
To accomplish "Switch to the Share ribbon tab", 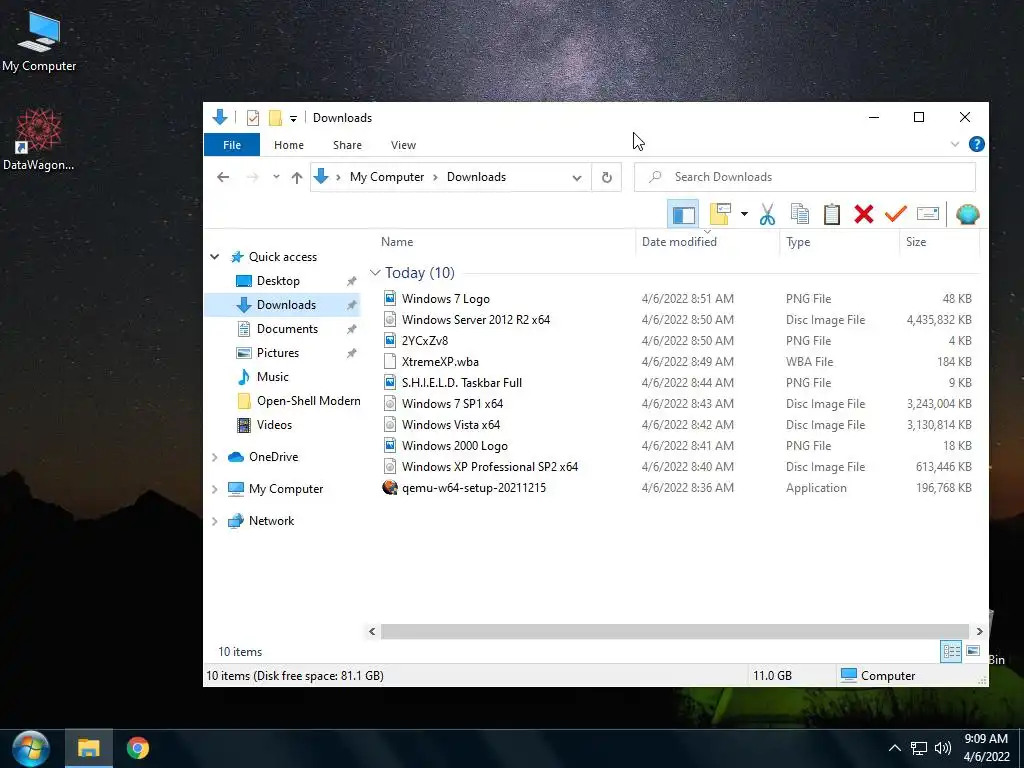I will click(347, 145).
